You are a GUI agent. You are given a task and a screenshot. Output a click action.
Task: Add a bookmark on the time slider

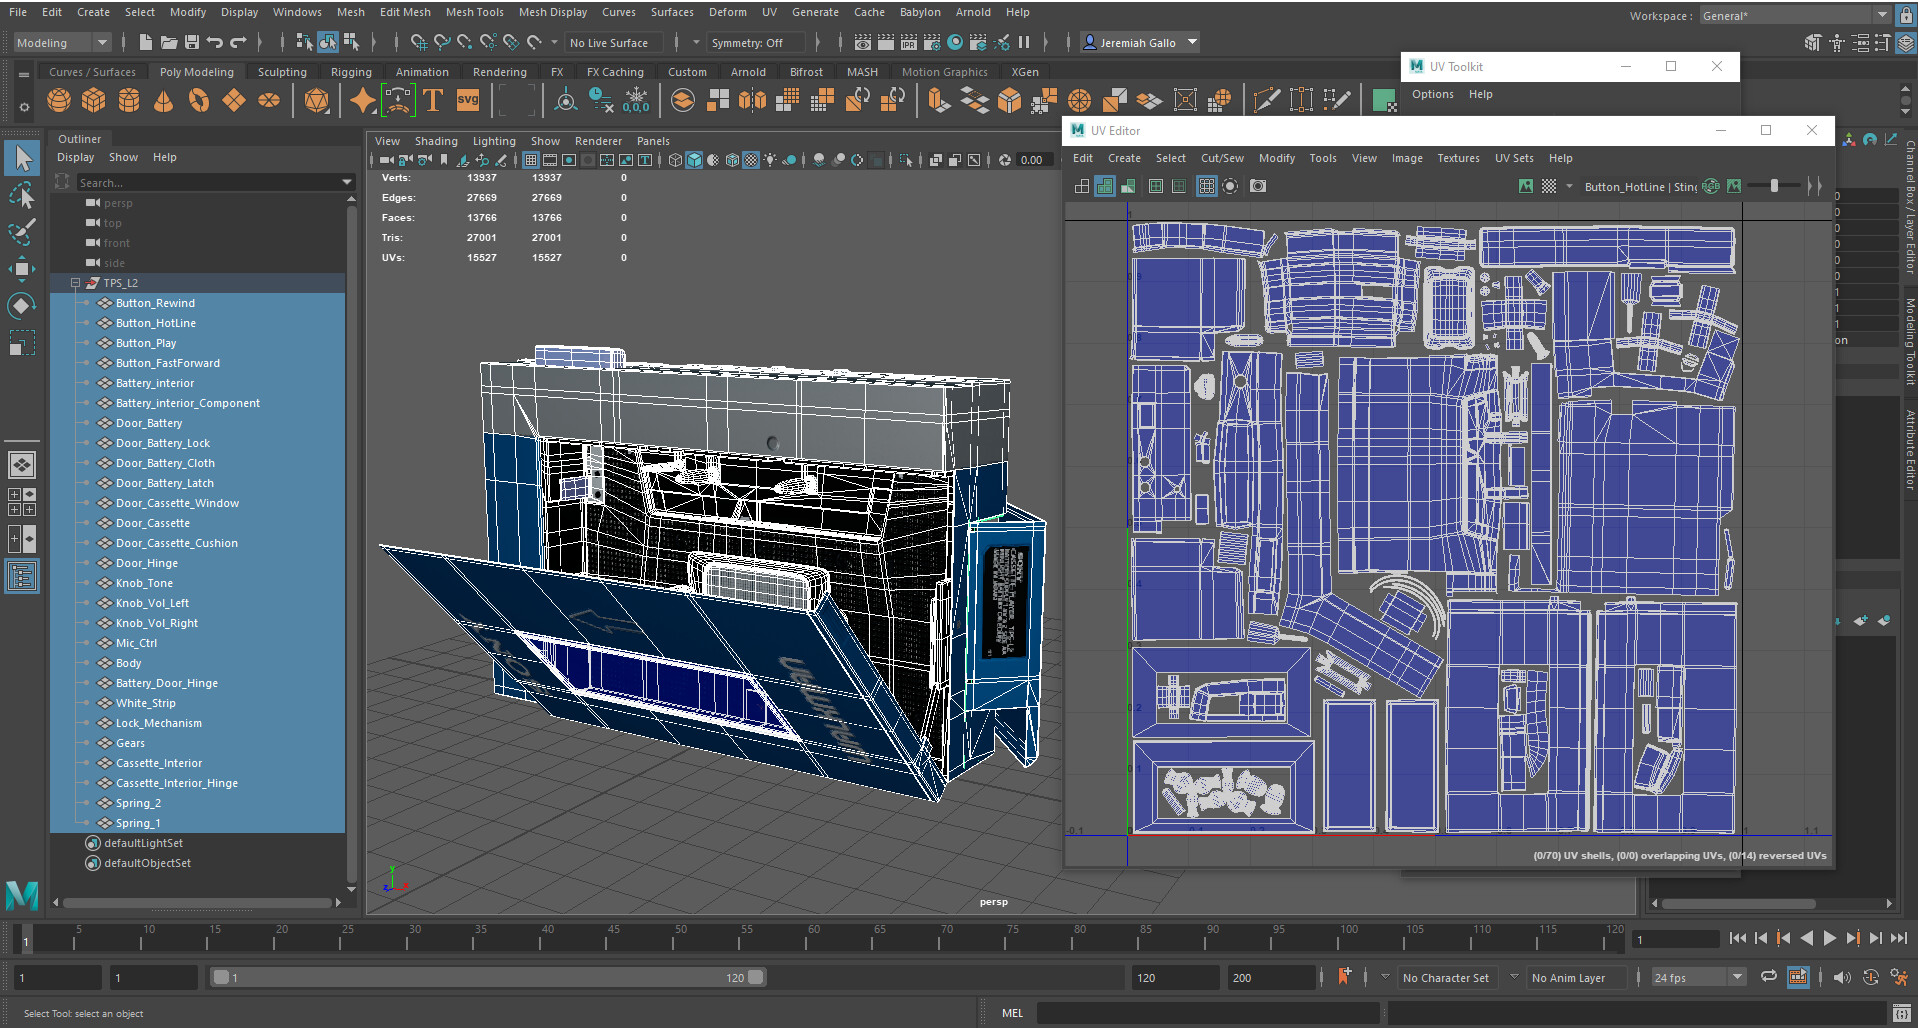coord(1344,977)
